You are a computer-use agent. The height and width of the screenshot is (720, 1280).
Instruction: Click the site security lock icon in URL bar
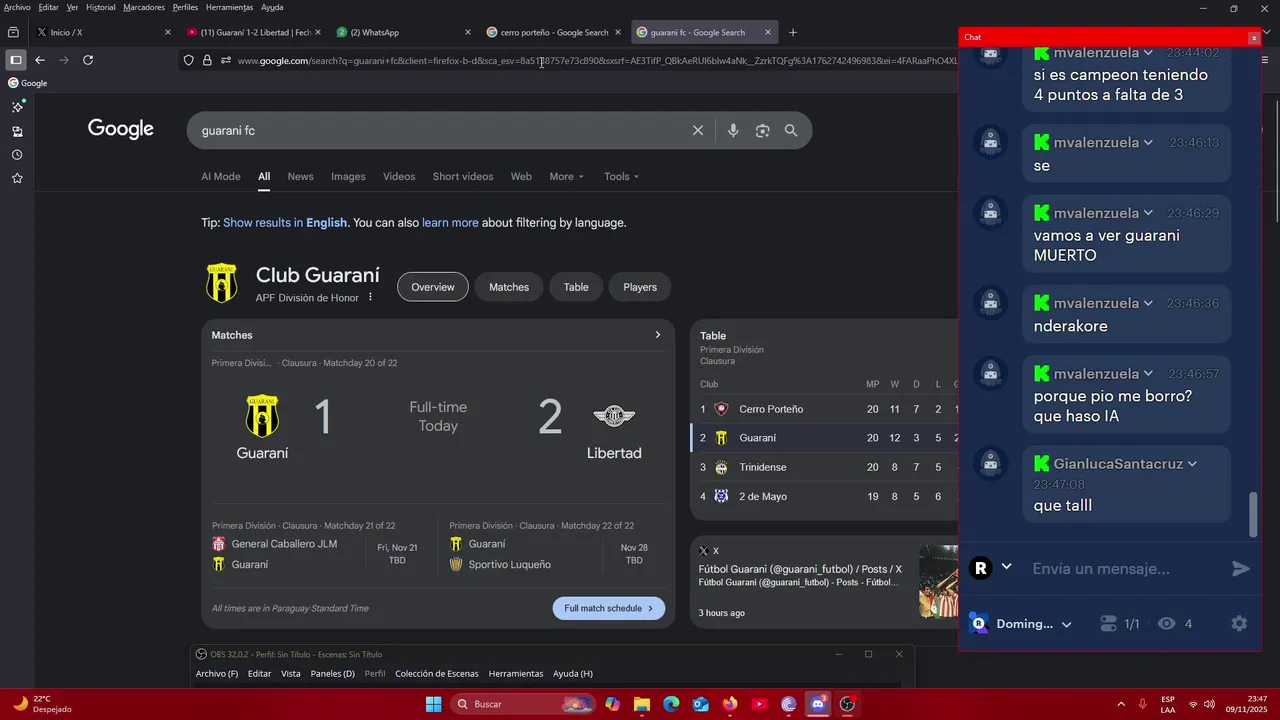[x=207, y=60]
